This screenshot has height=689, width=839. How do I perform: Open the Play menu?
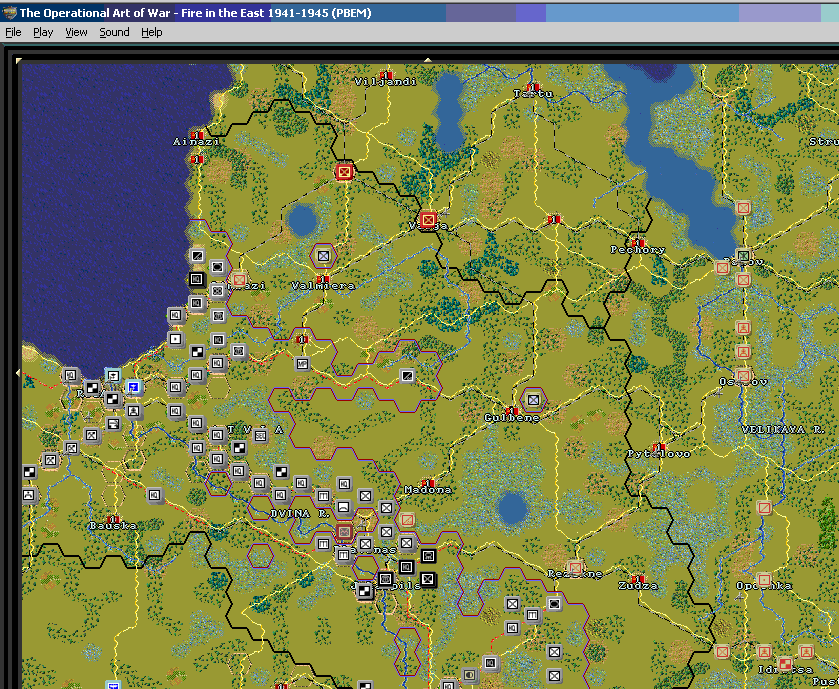[x=43, y=32]
